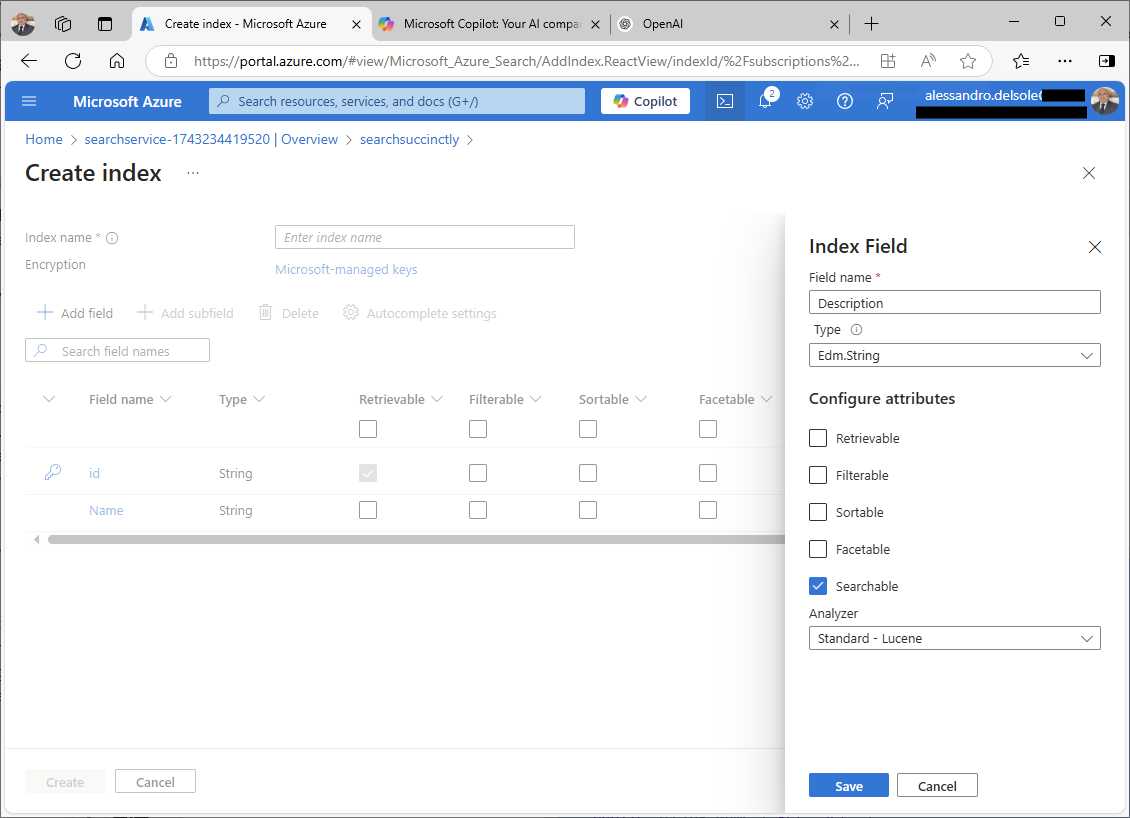Image resolution: width=1130 pixels, height=818 pixels.
Task: Click the Enter index name field
Action: point(424,237)
